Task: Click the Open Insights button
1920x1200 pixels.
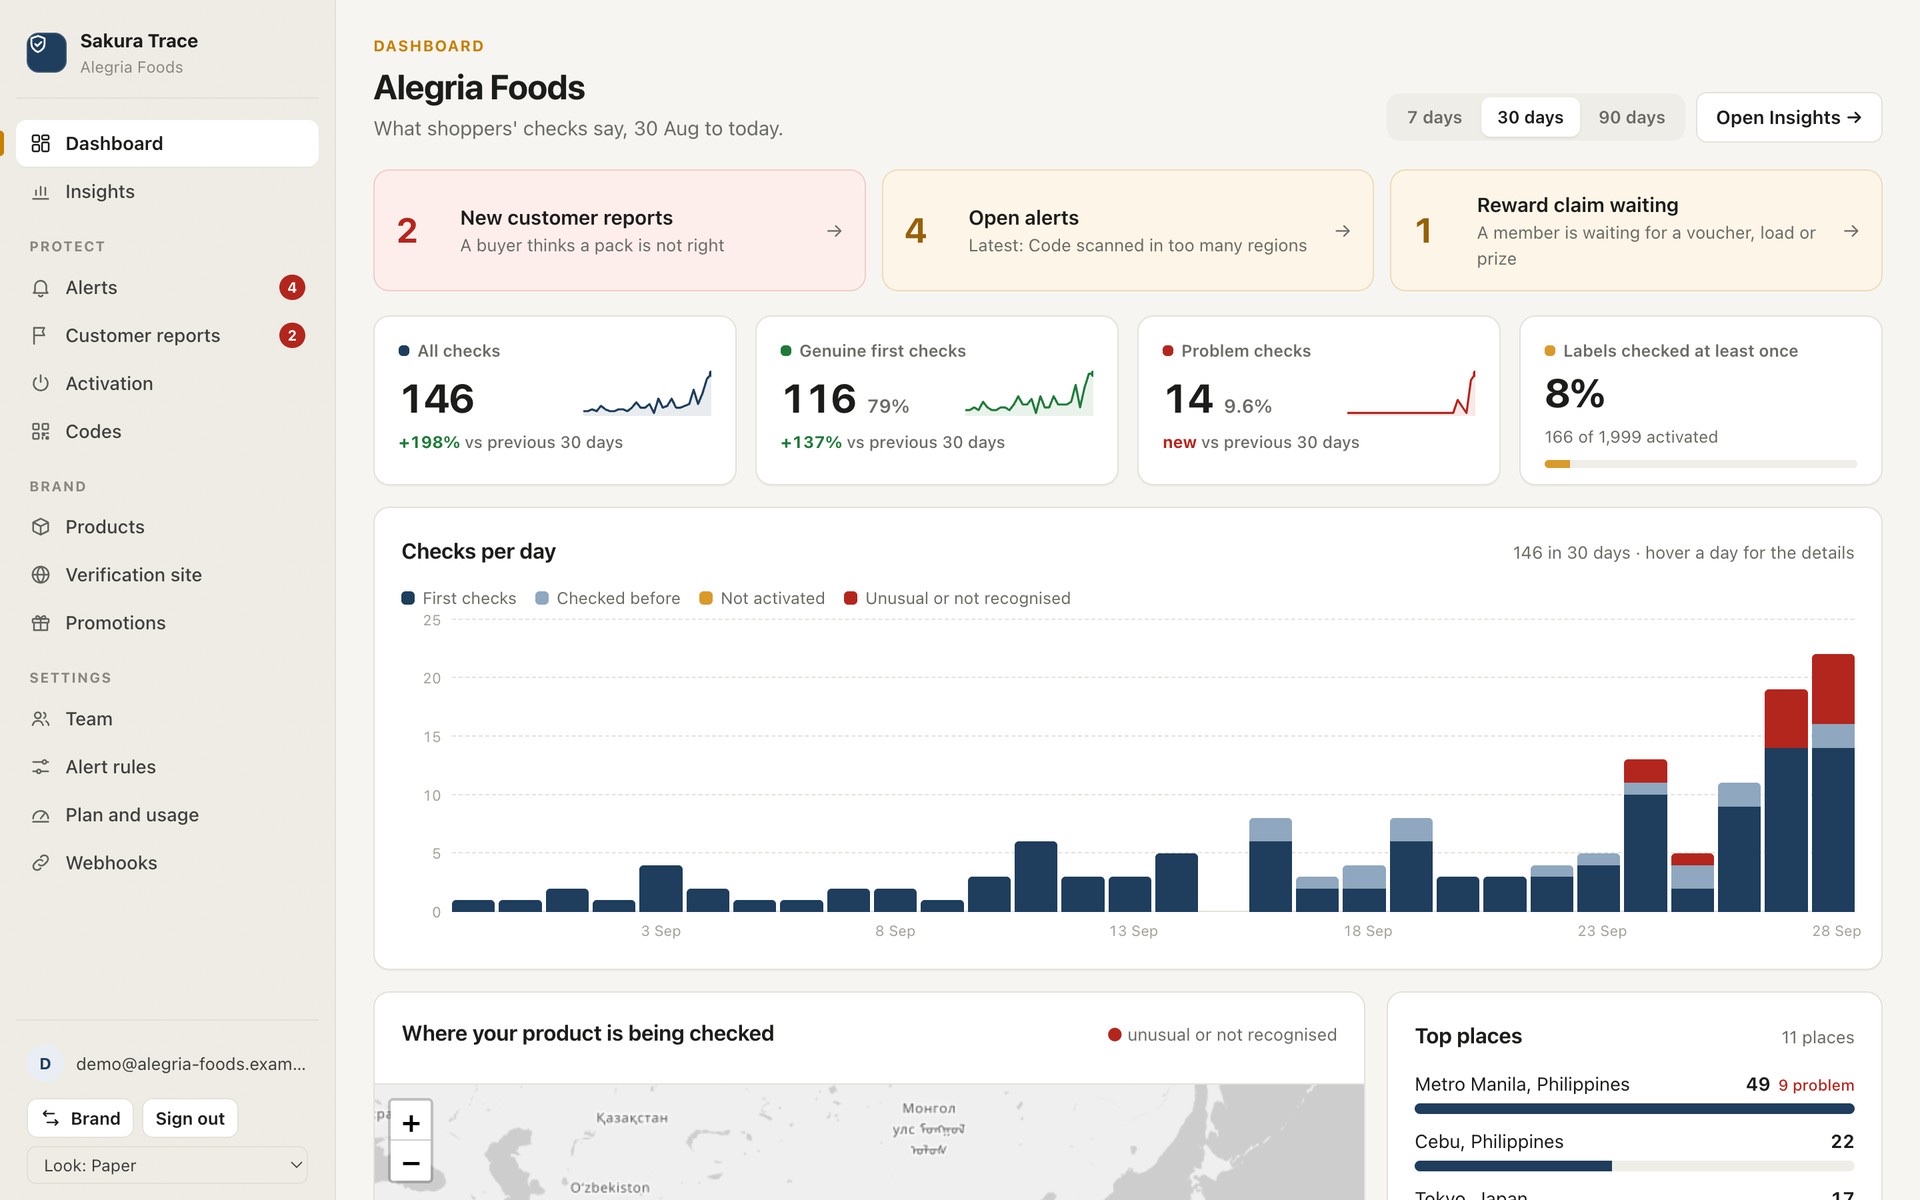Action: (x=1788, y=117)
